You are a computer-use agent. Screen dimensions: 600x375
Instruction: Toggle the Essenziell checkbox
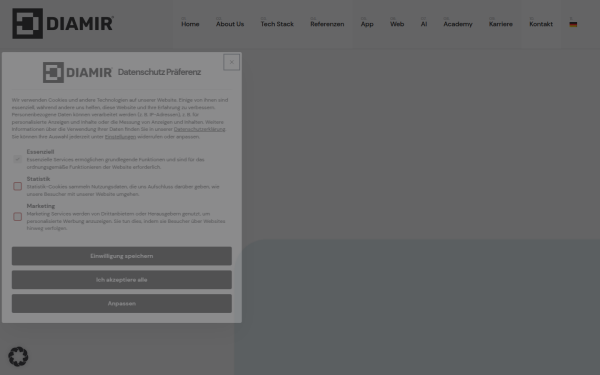tap(18, 159)
